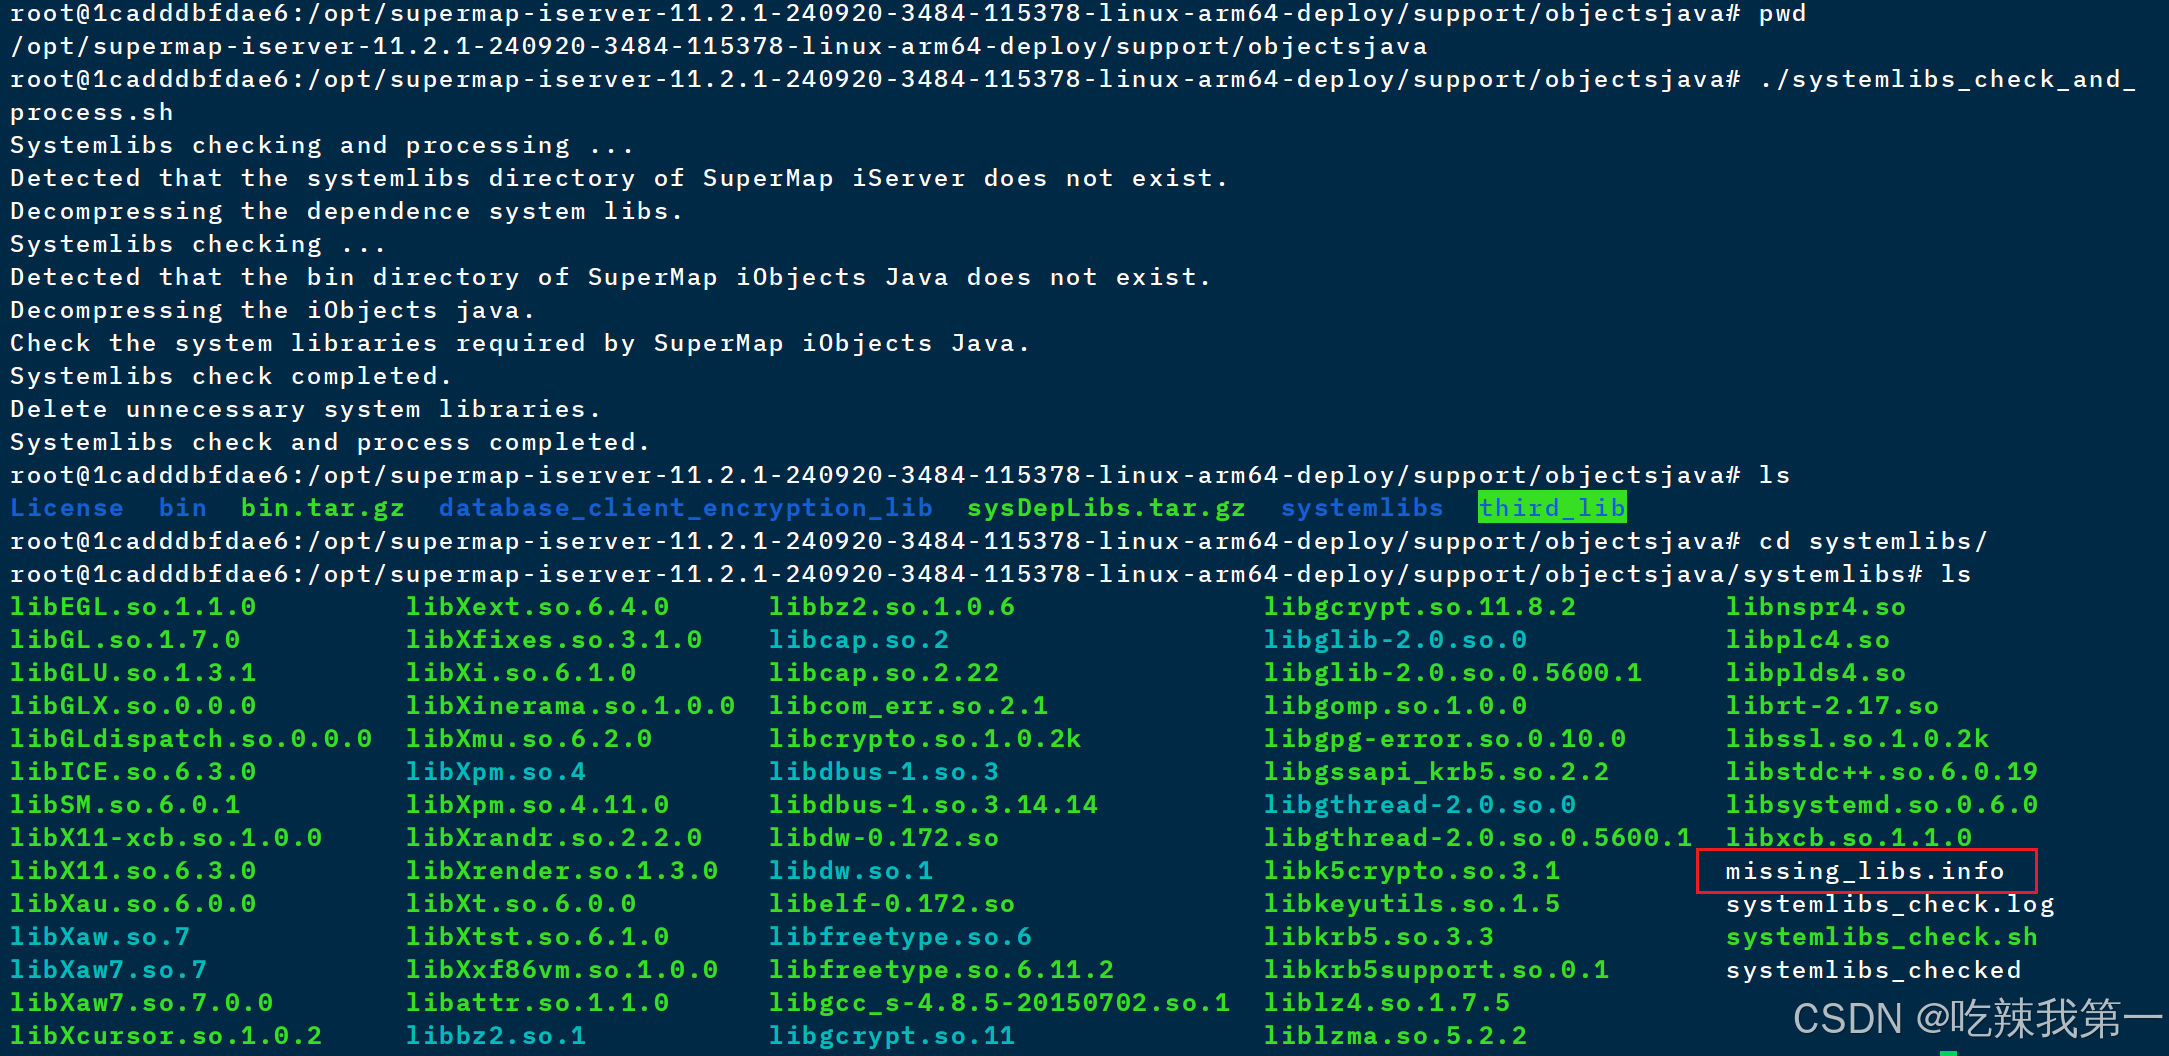Screen dimensions: 2169x1056
Task: Click the systemlibs_check.log file name
Action: [x=1888, y=904]
